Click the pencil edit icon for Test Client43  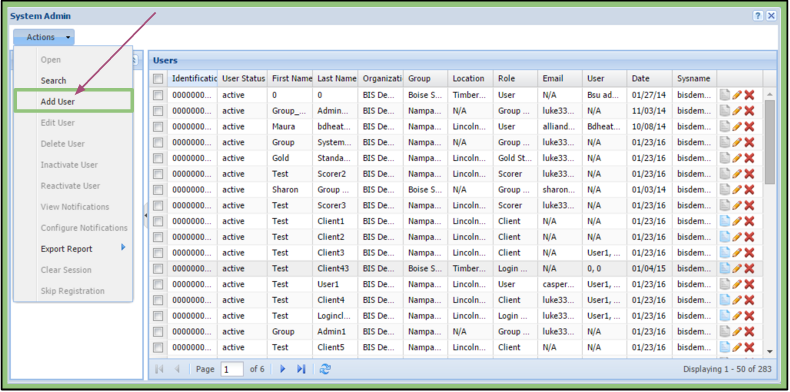pyautogui.click(x=737, y=269)
